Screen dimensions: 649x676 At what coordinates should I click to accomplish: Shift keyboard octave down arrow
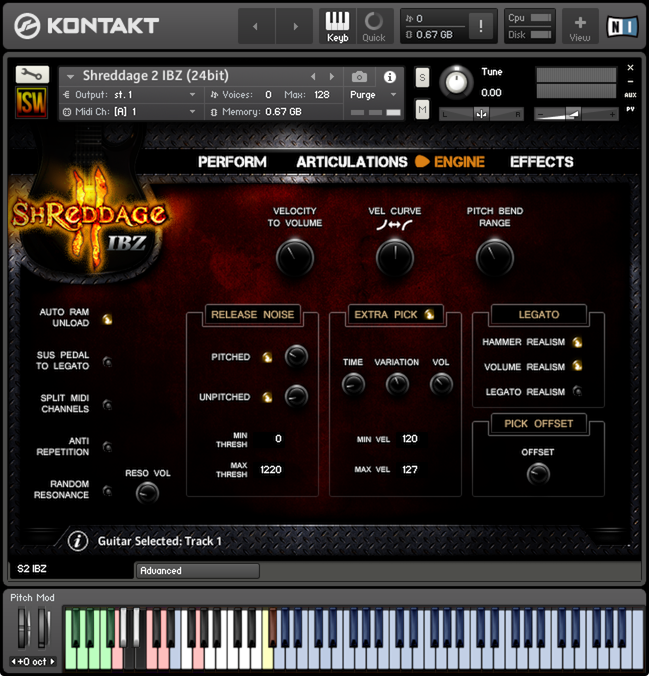(13, 661)
